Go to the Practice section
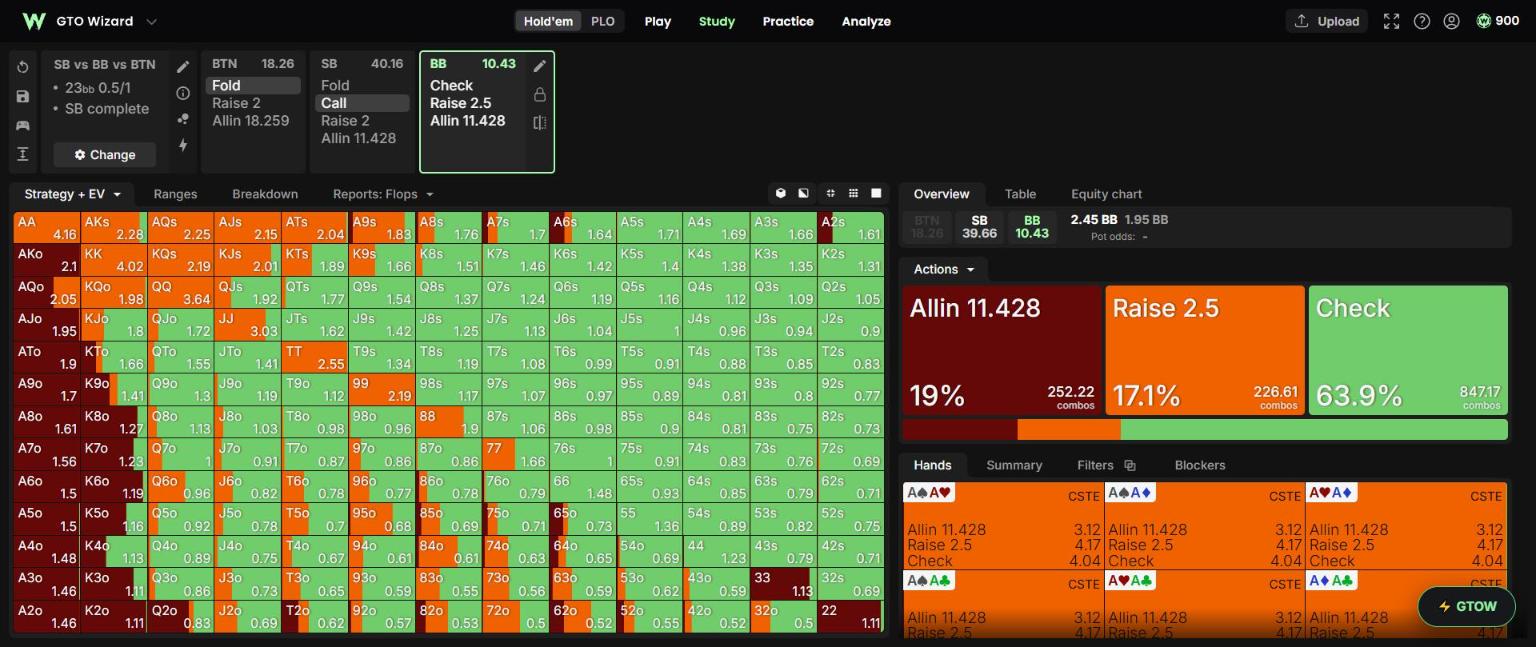The width and height of the screenshot is (1536, 647). tap(788, 21)
